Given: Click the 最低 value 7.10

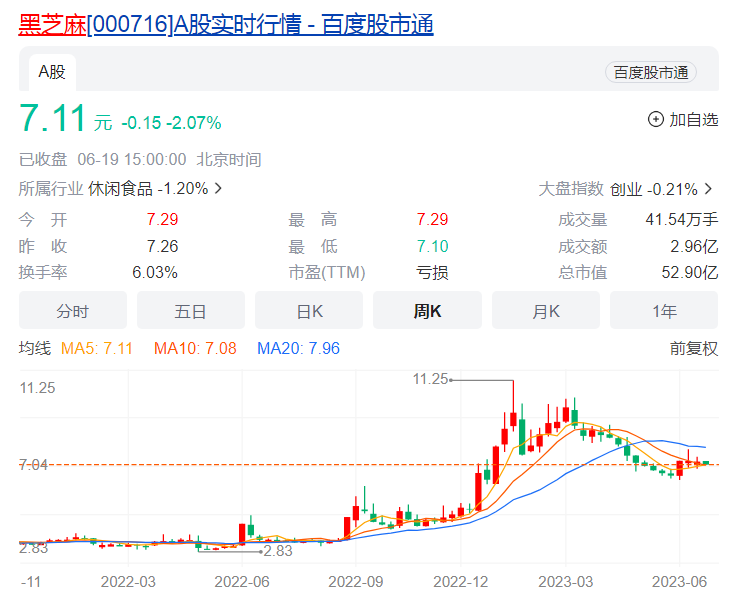Looking at the screenshot, I should [432, 246].
